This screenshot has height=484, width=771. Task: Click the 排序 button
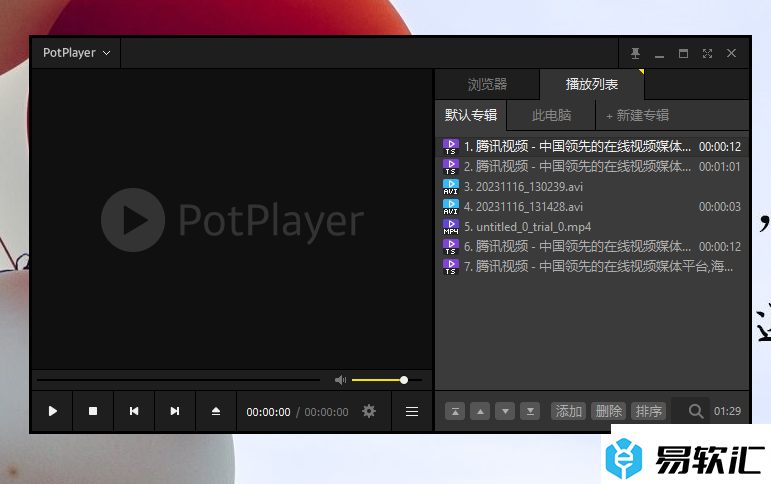(x=648, y=411)
